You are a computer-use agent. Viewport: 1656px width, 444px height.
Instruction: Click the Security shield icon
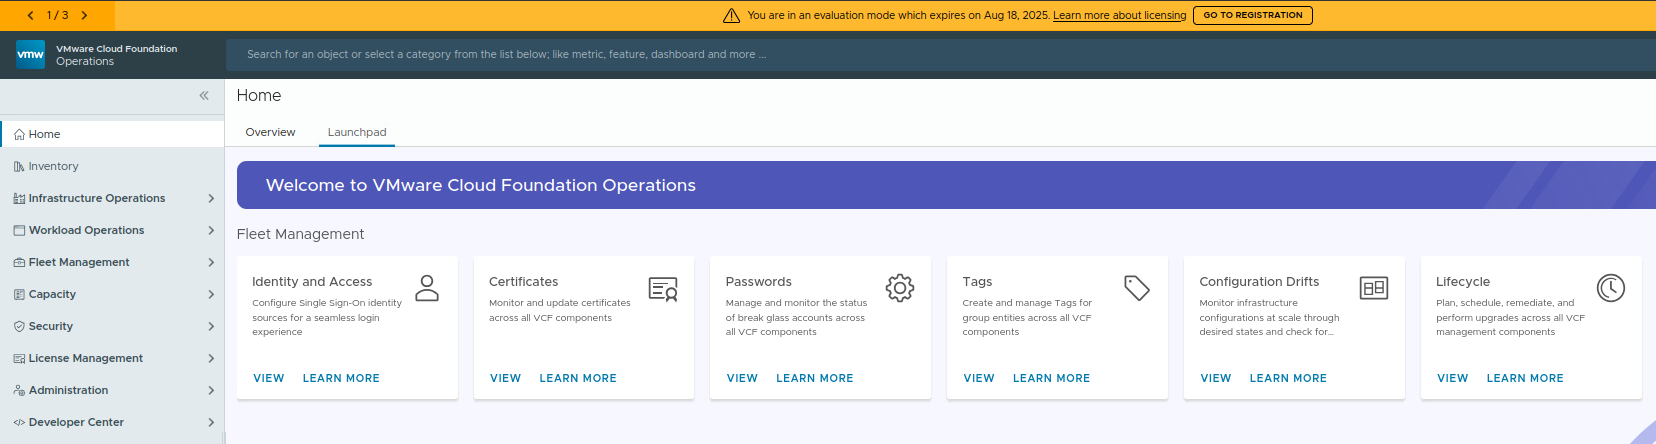point(19,326)
